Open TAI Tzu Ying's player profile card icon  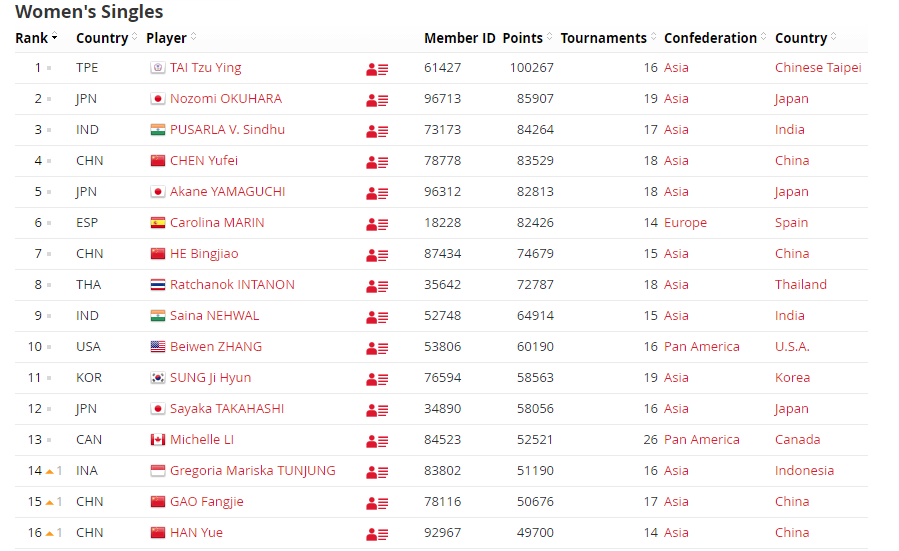tap(377, 69)
